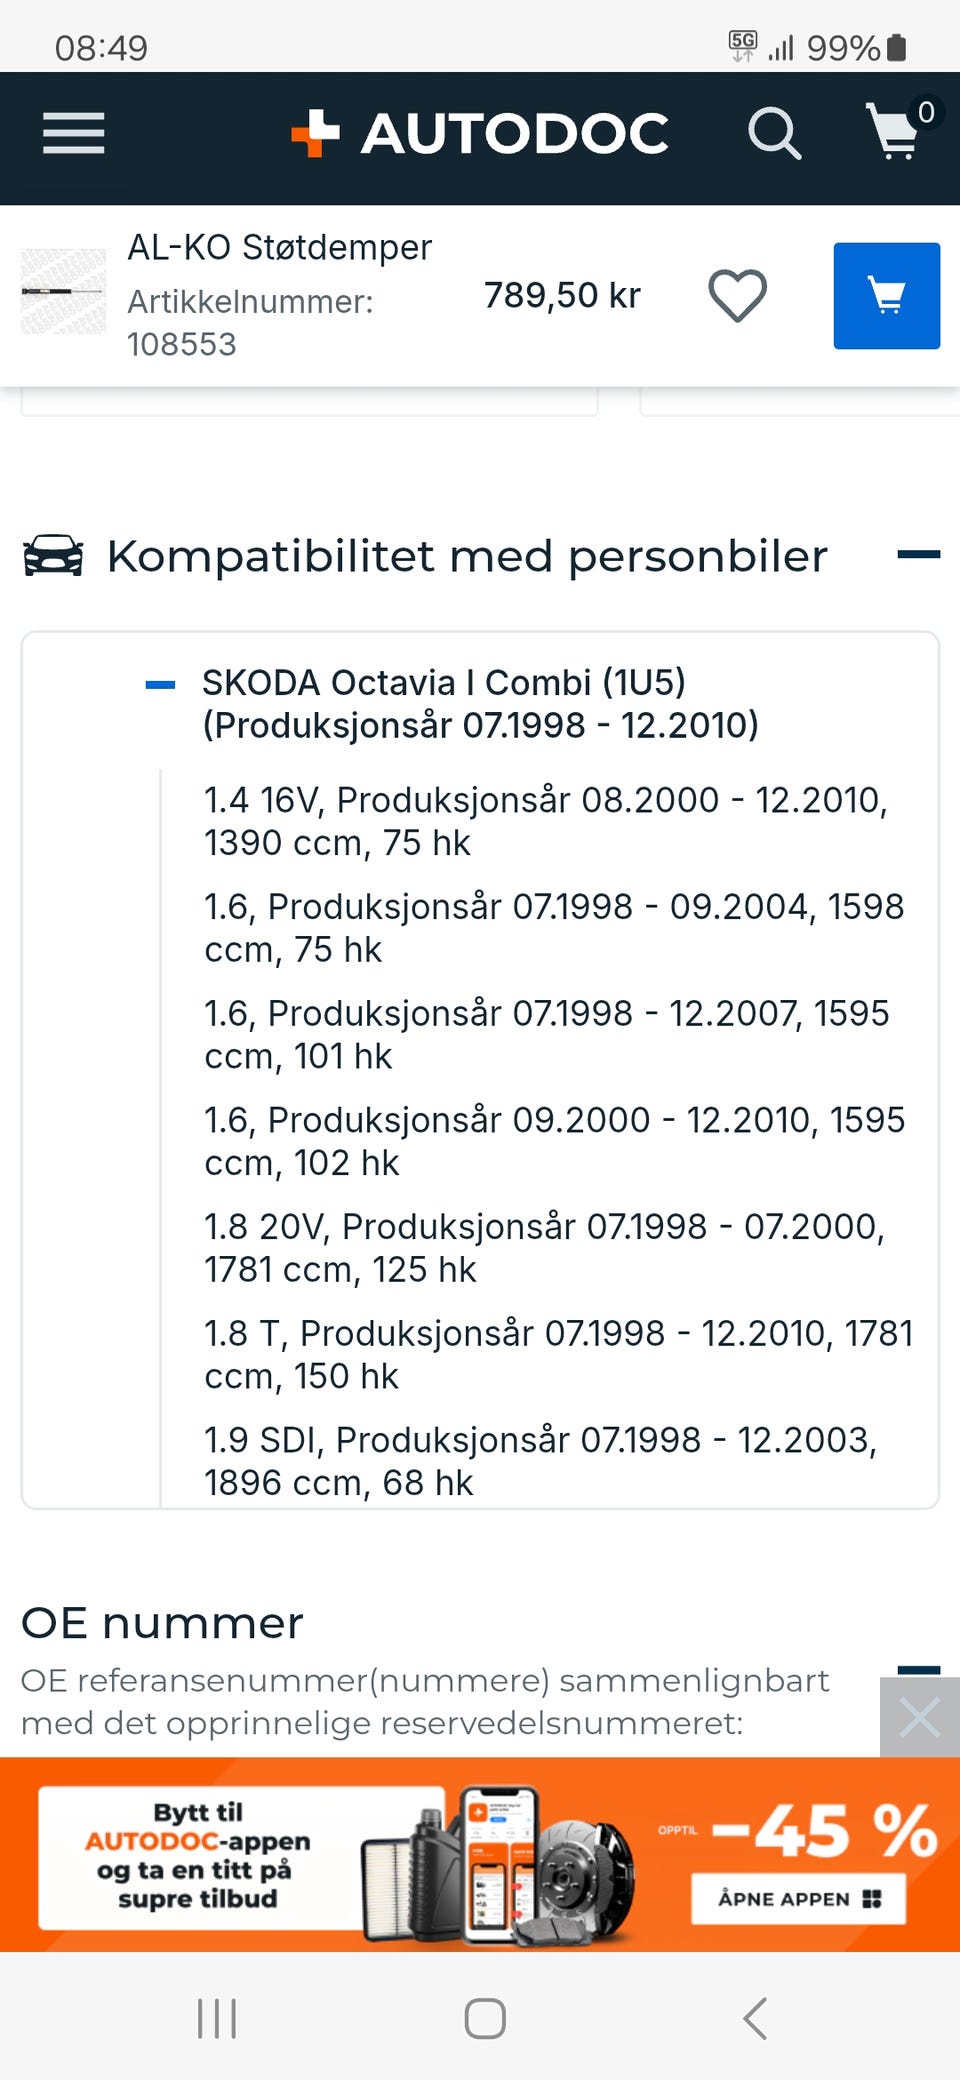Image resolution: width=960 pixels, height=2080 pixels.
Task: Open Android recent apps button
Action: coord(217,2018)
